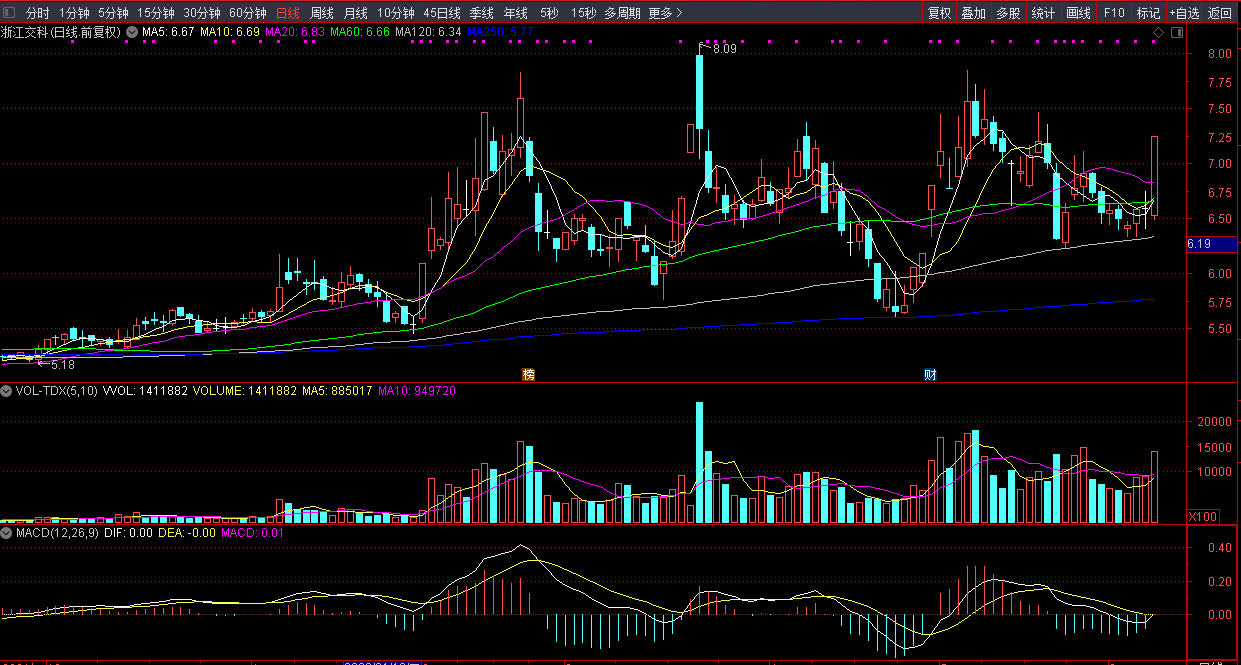This screenshot has height=665, width=1241.
Task: Open the 画线 drawing tools
Action: tap(1078, 13)
